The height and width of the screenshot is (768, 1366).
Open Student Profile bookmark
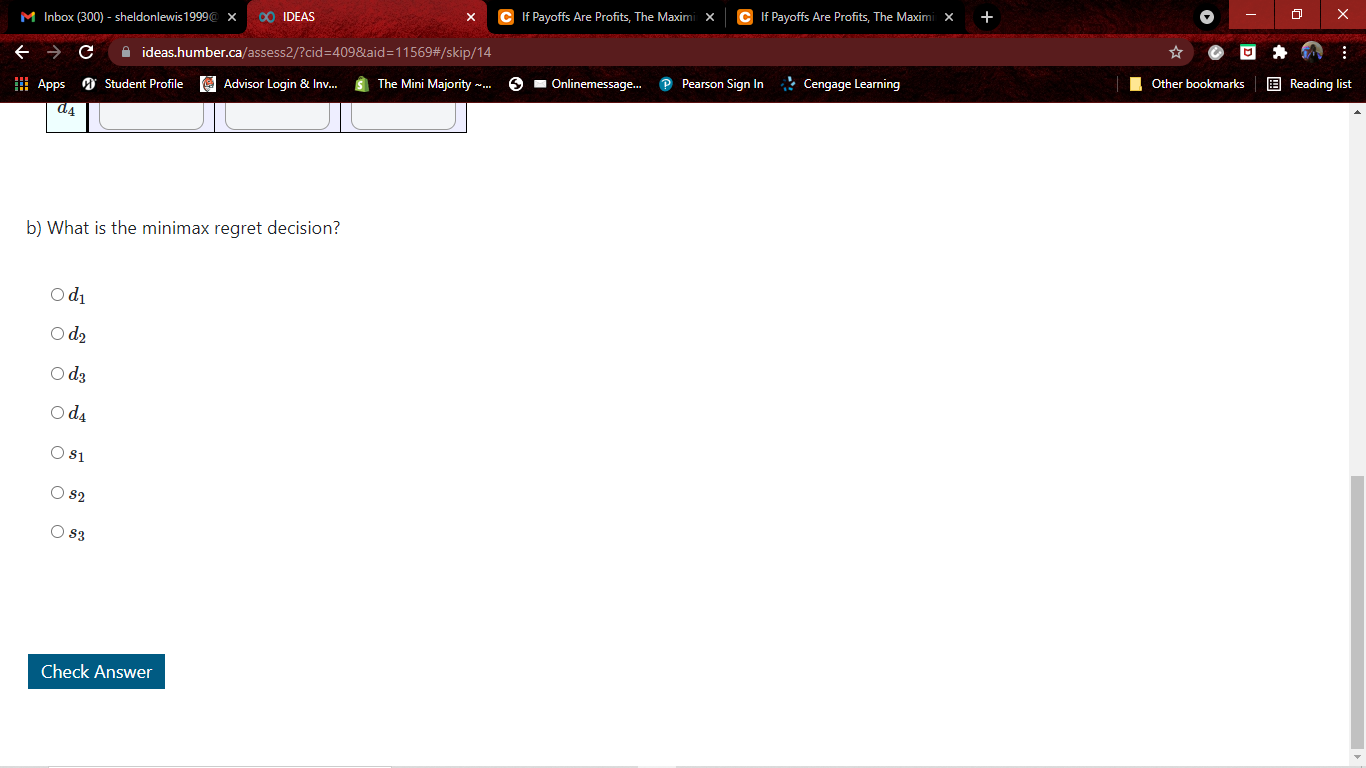point(132,84)
